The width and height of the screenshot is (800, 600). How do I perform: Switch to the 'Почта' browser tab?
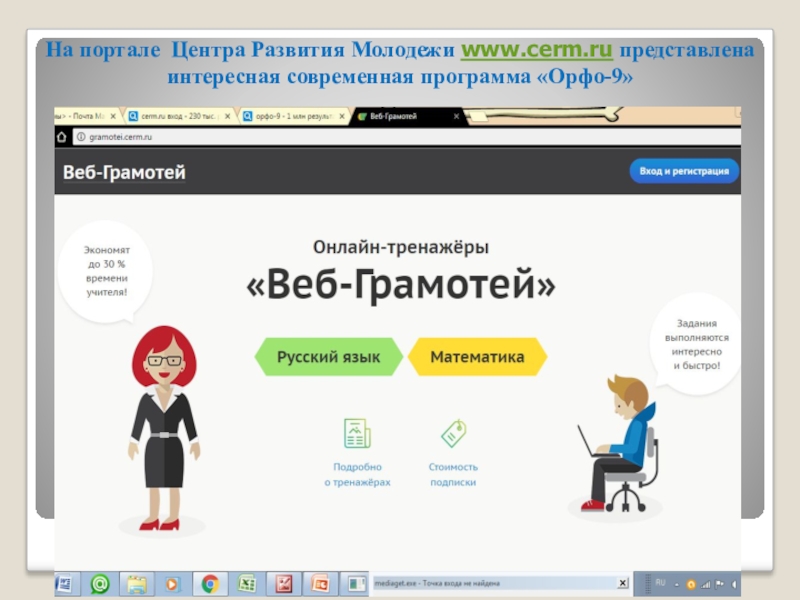(x=88, y=116)
